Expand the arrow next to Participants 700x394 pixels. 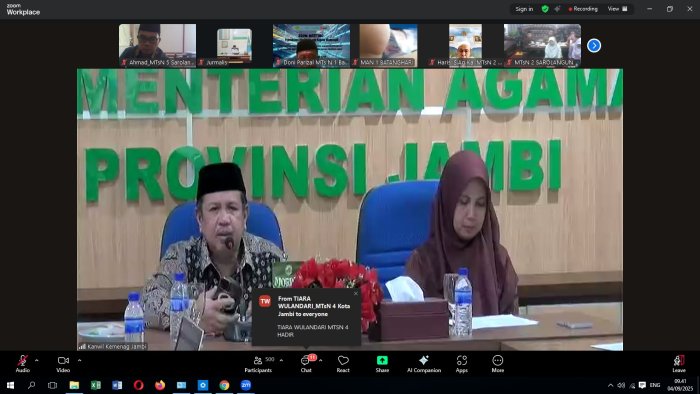pyautogui.click(x=281, y=360)
